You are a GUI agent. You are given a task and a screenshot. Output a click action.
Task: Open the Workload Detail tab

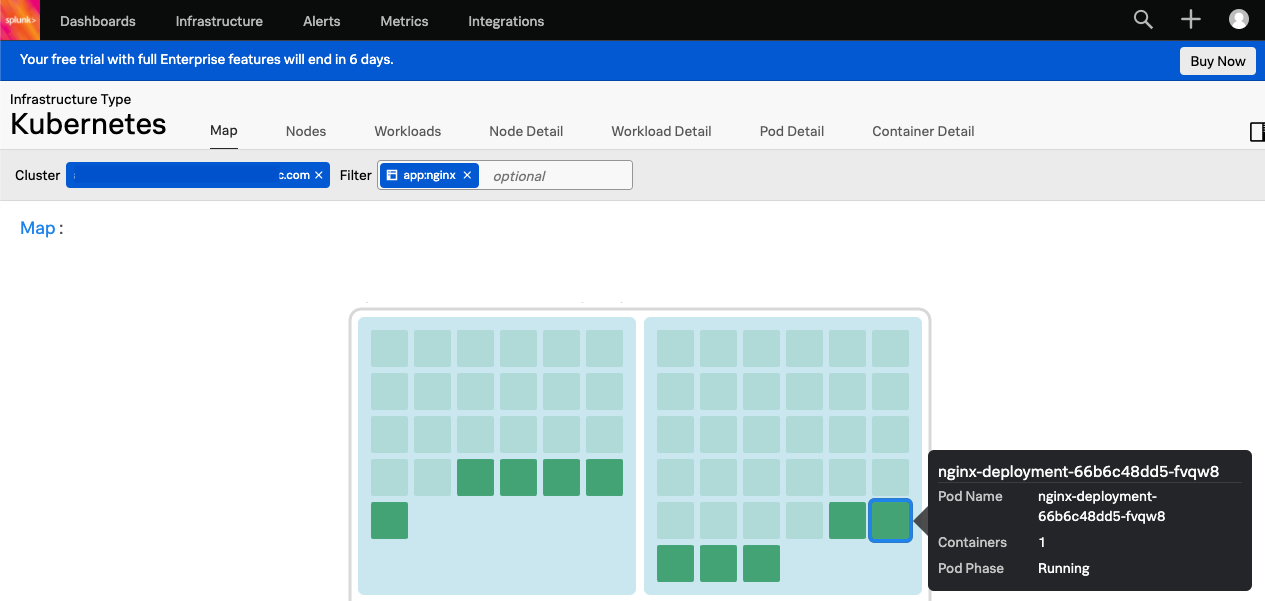(x=661, y=131)
